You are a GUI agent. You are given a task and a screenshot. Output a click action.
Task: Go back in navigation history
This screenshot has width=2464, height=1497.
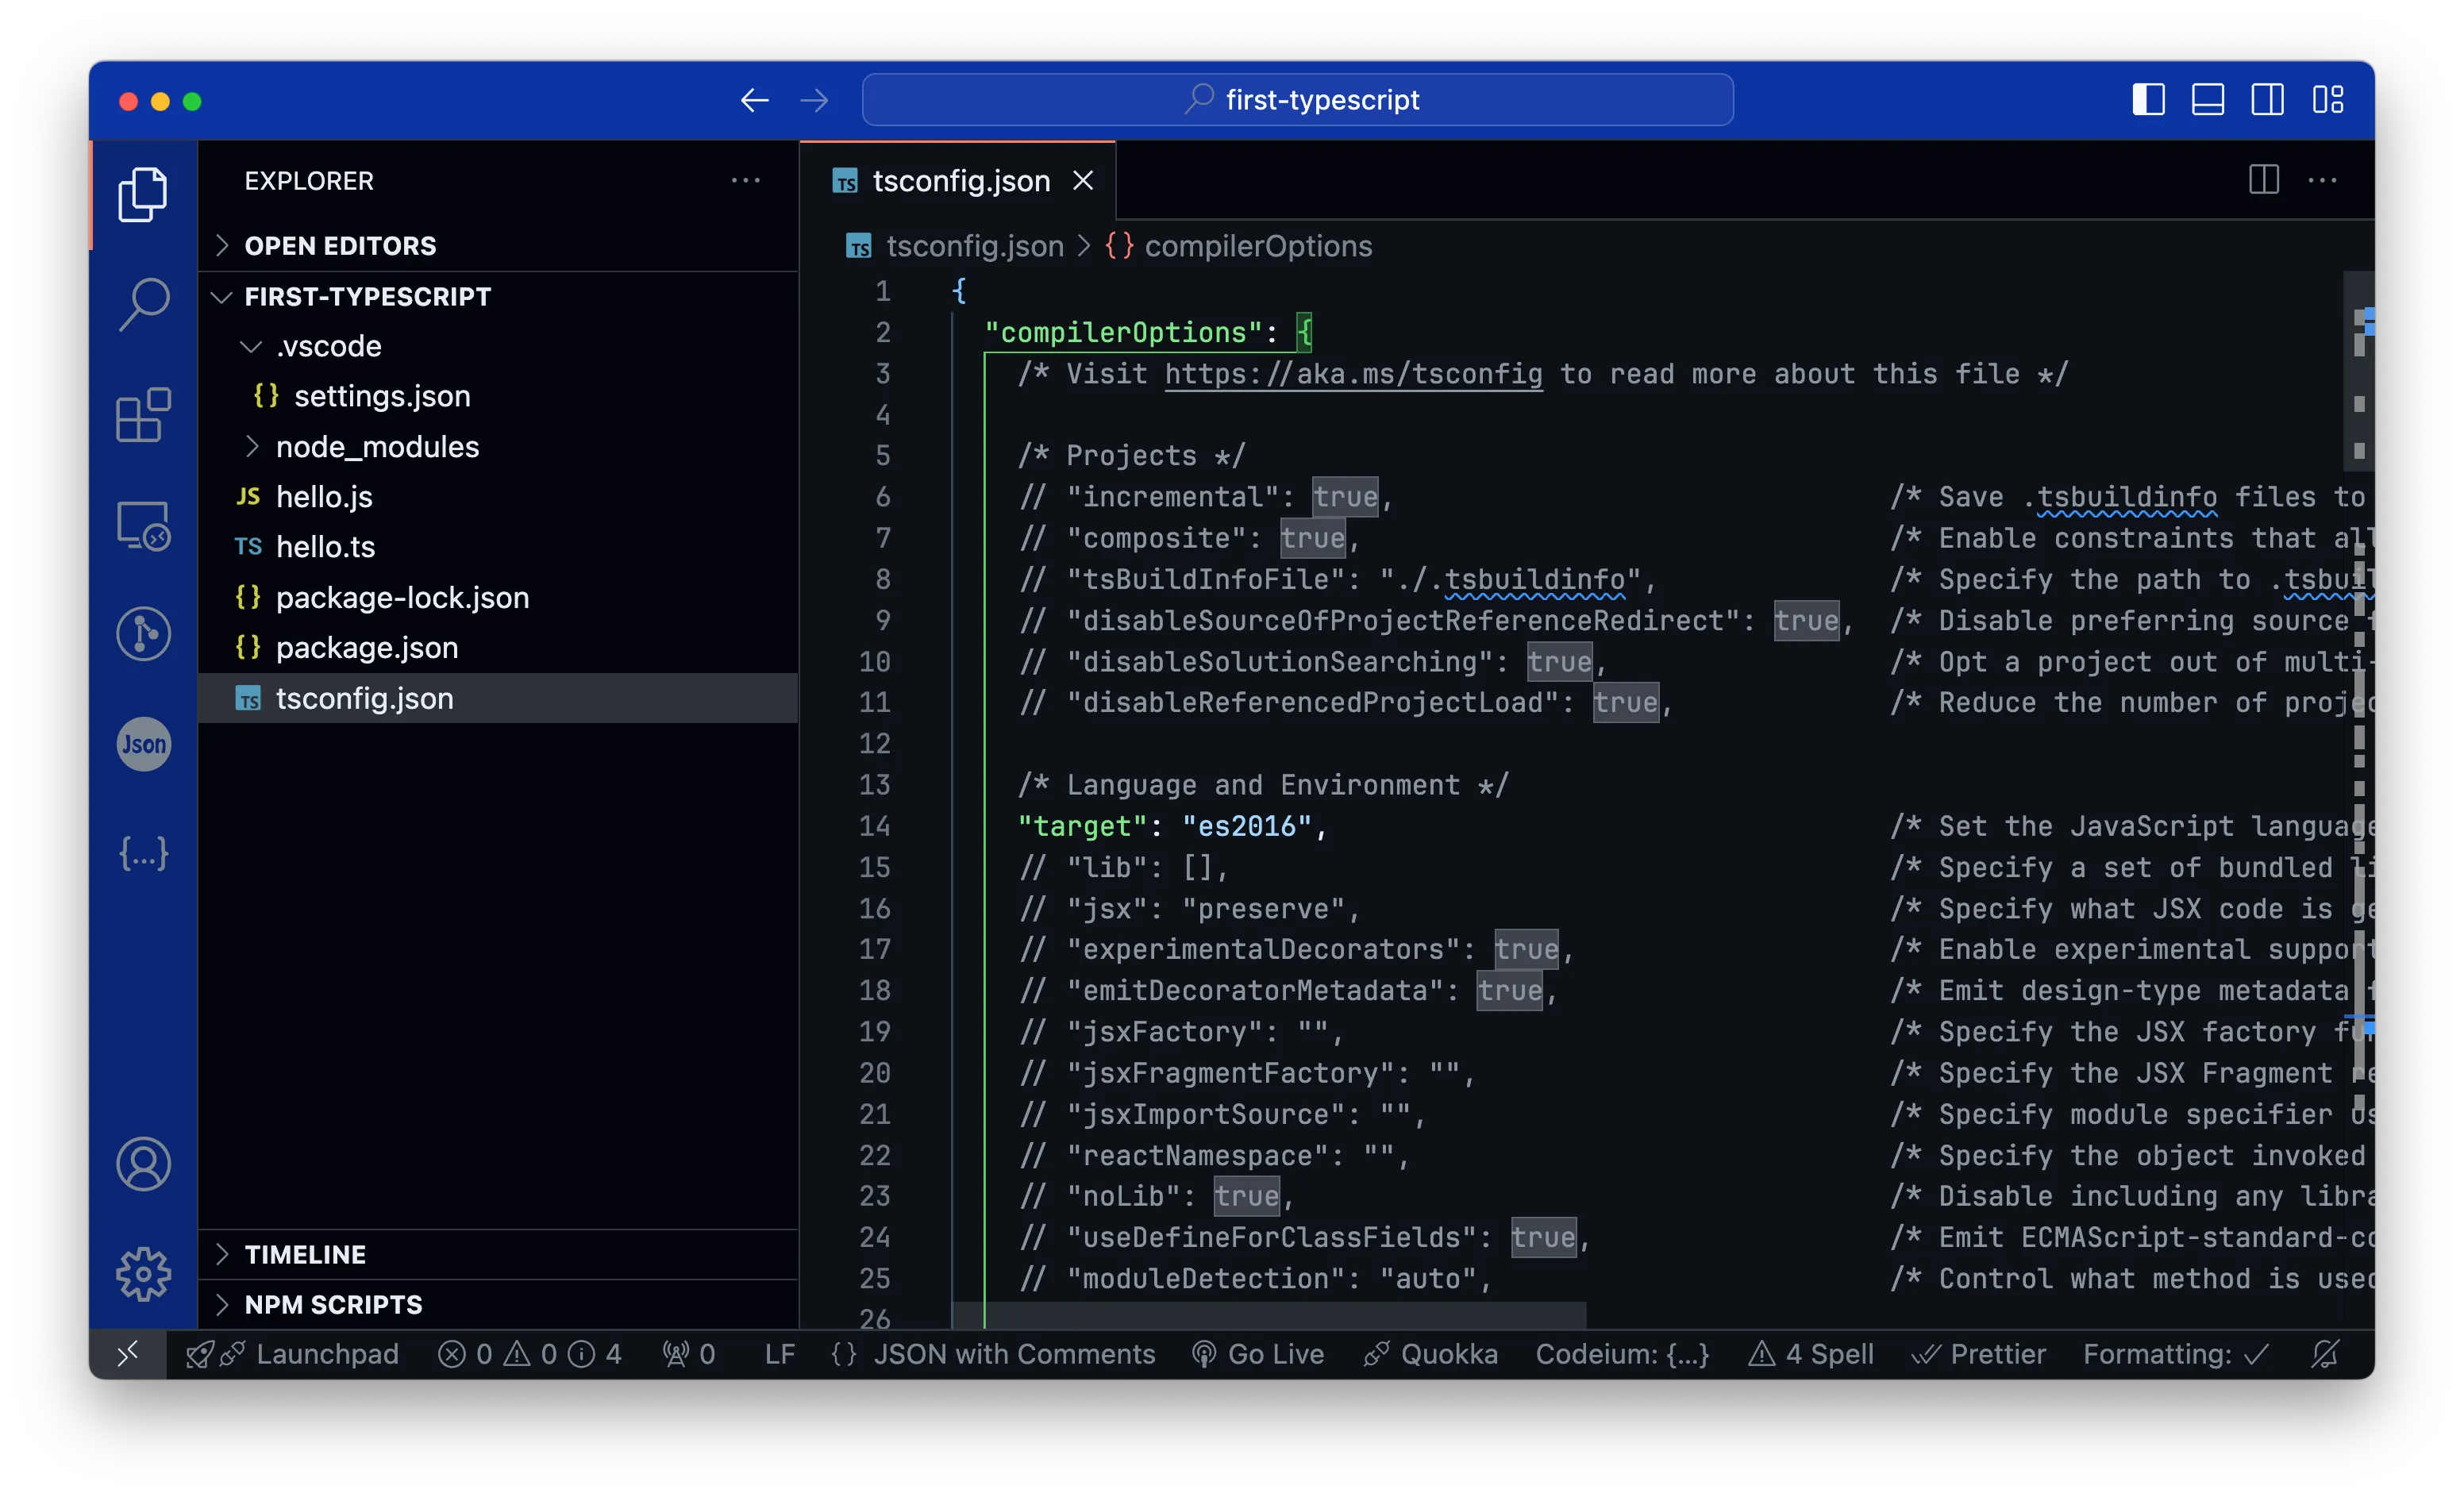pyautogui.click(x=754, y=100)
